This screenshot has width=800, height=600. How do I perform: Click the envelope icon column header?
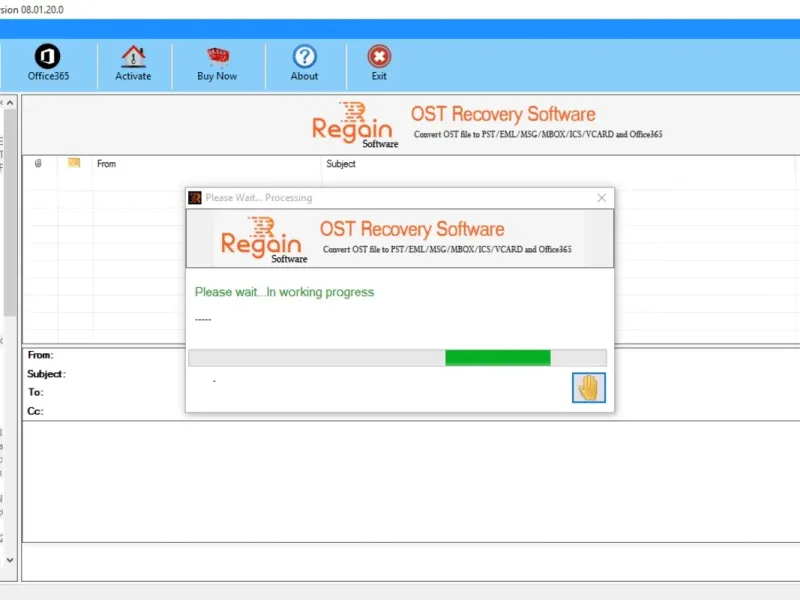[74, 163]
